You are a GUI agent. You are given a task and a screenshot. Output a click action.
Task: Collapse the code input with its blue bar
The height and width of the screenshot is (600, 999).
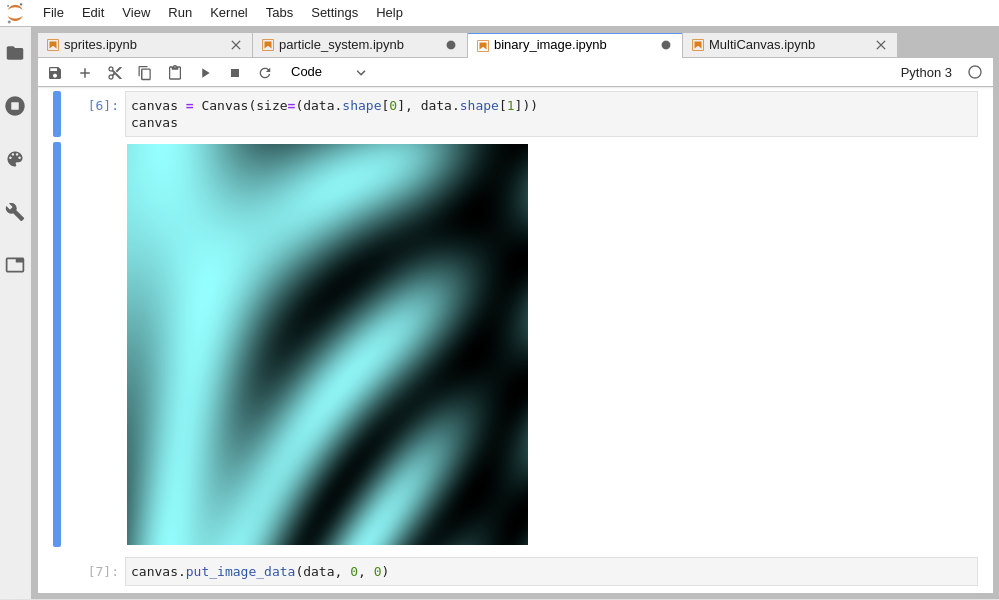[x=57, y=113]
